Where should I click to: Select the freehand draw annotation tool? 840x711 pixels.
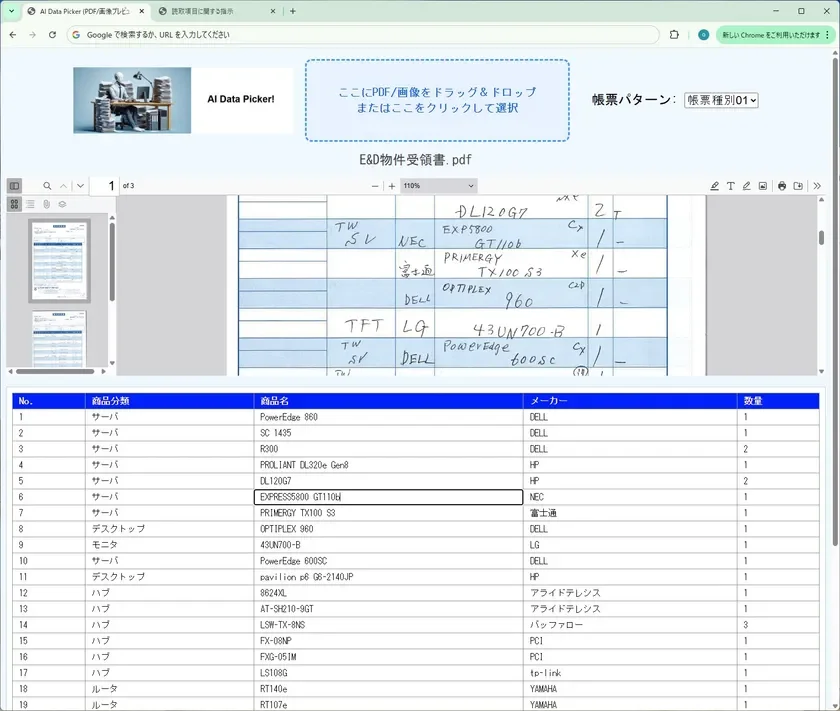click(x=747, y=185)
